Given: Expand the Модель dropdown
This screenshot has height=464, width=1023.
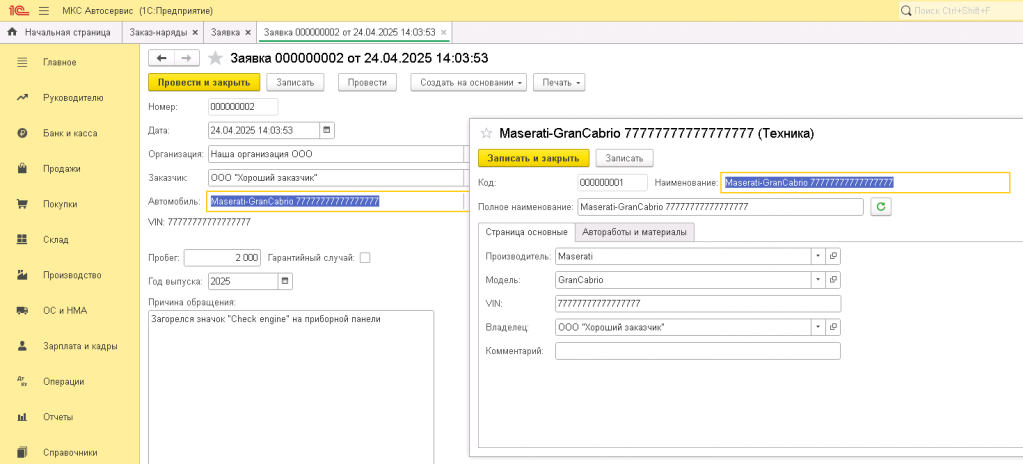Looking at the screenshot, I should 818,280.
